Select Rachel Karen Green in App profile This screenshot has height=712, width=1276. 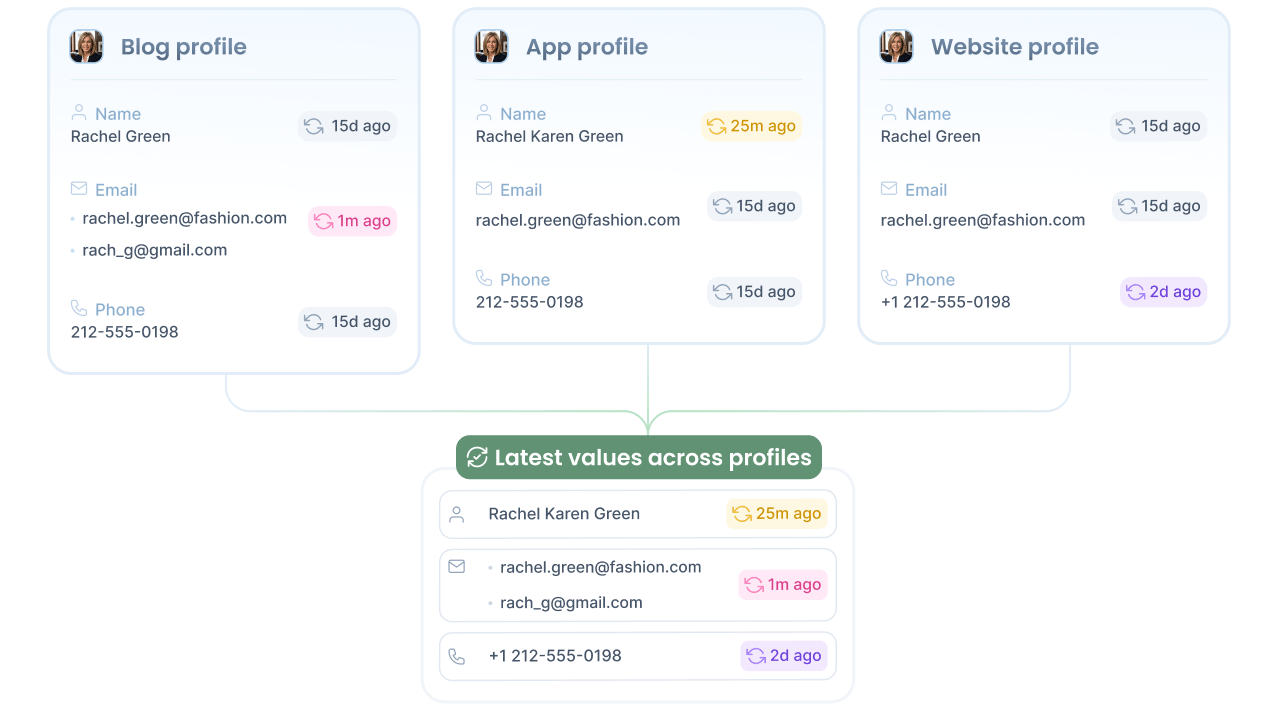click(550, 136)
